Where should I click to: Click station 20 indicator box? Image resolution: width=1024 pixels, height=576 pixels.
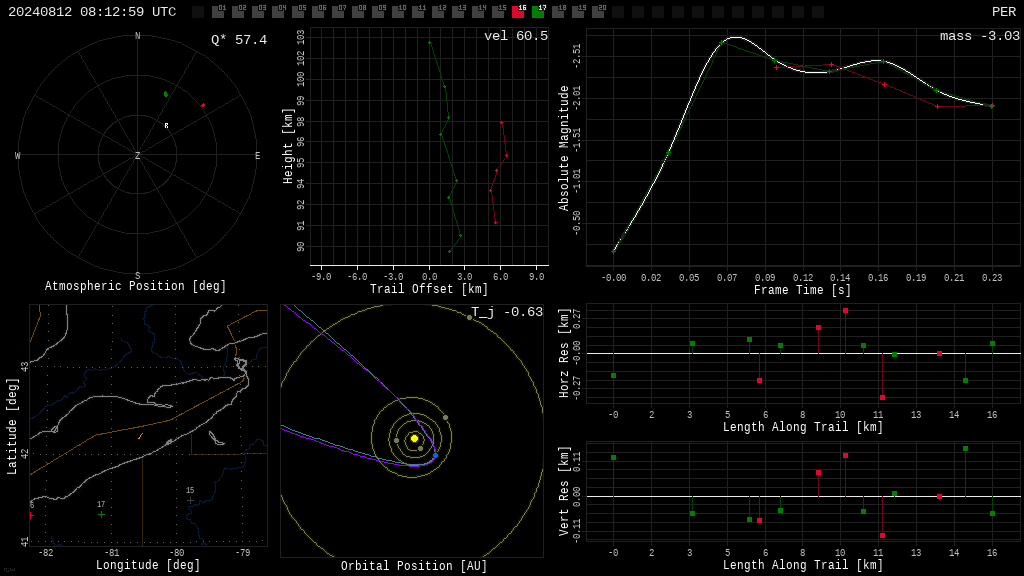coord(598,12)
